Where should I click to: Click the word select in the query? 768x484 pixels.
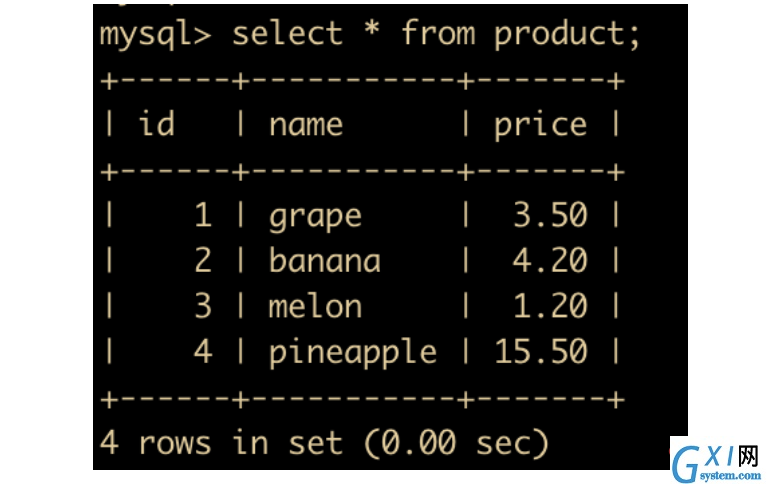pos(287,33)
